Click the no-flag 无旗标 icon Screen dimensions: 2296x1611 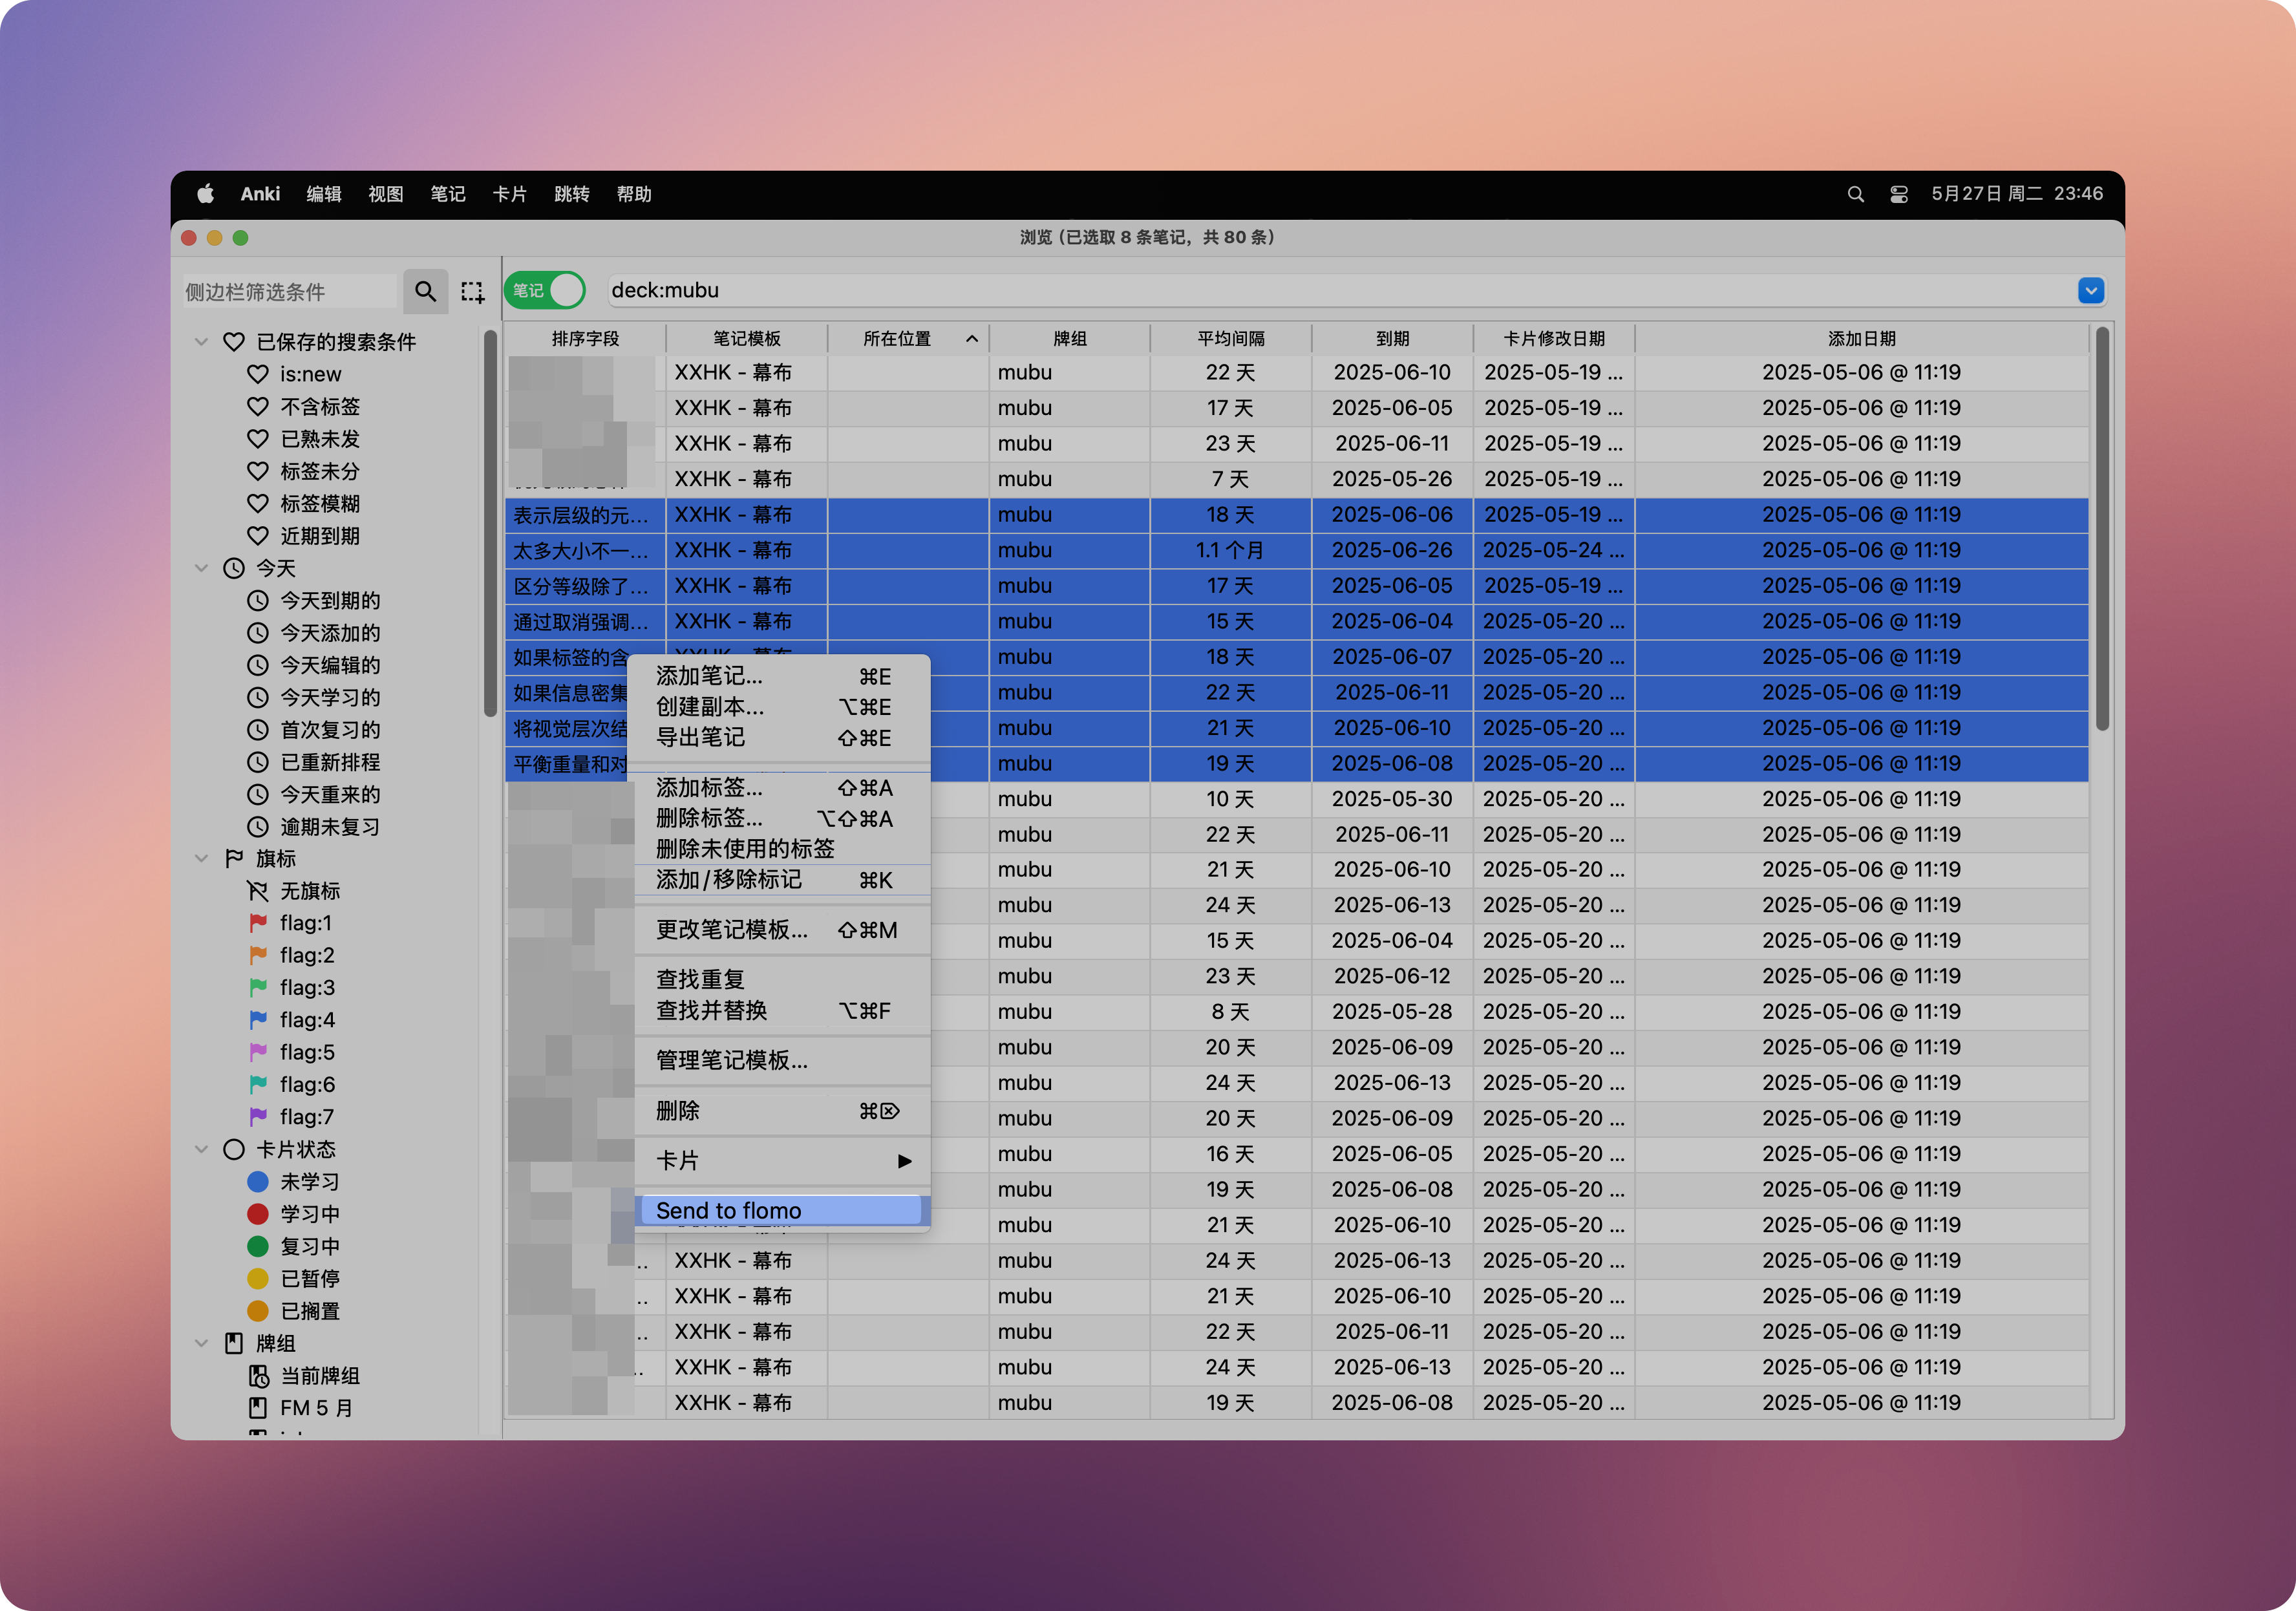pos(258,890)
